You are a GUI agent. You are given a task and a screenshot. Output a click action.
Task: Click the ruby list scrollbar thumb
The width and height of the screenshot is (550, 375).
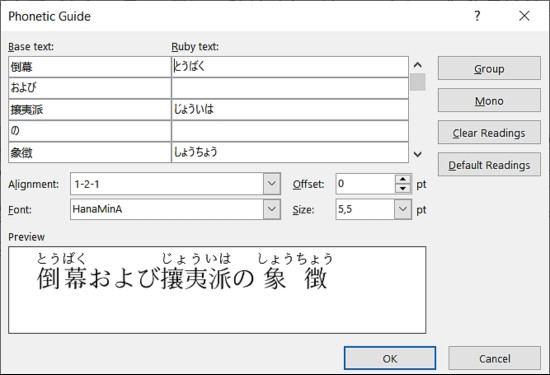(x=417, y=82)
